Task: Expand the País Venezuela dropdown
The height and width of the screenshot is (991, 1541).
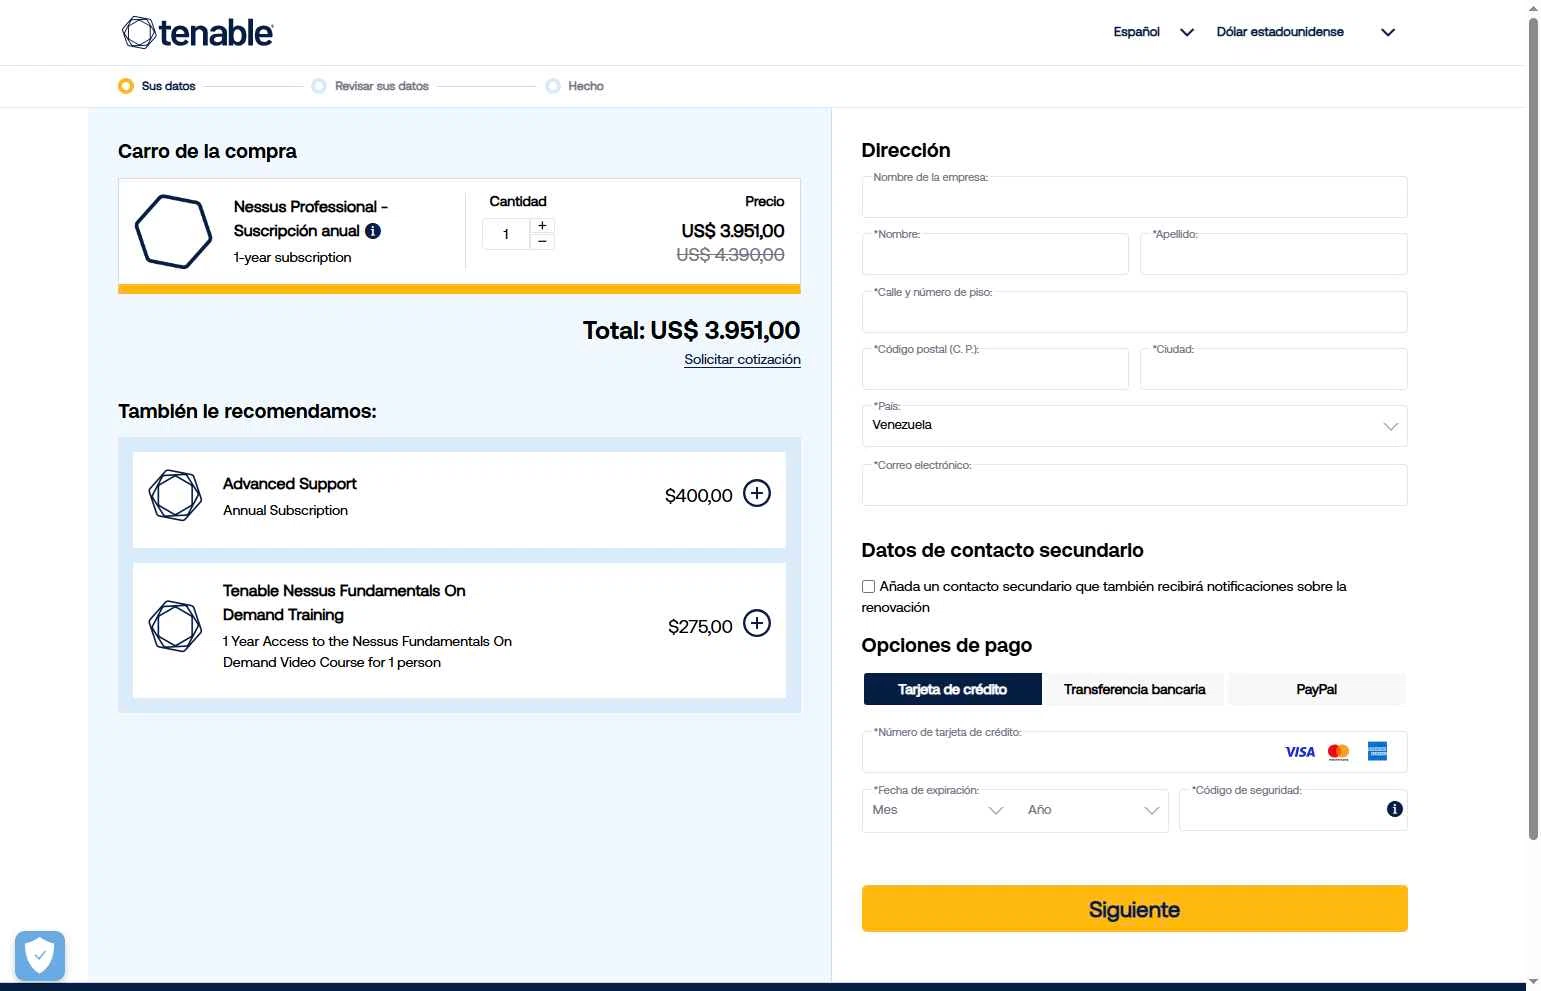Action: pyautogui.click(x=1134, y=426)
